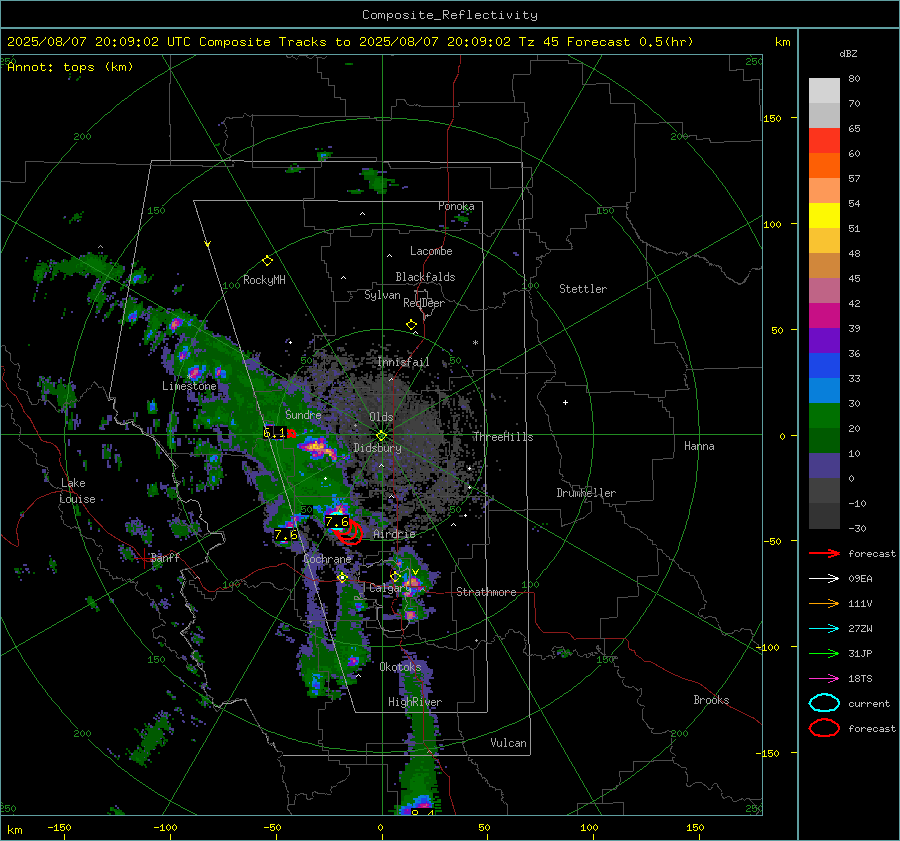Pick the purple 39 dBZ swatch
Viewport: 900px width, 841px height.
pyautogui.click(x=824, y=340)
